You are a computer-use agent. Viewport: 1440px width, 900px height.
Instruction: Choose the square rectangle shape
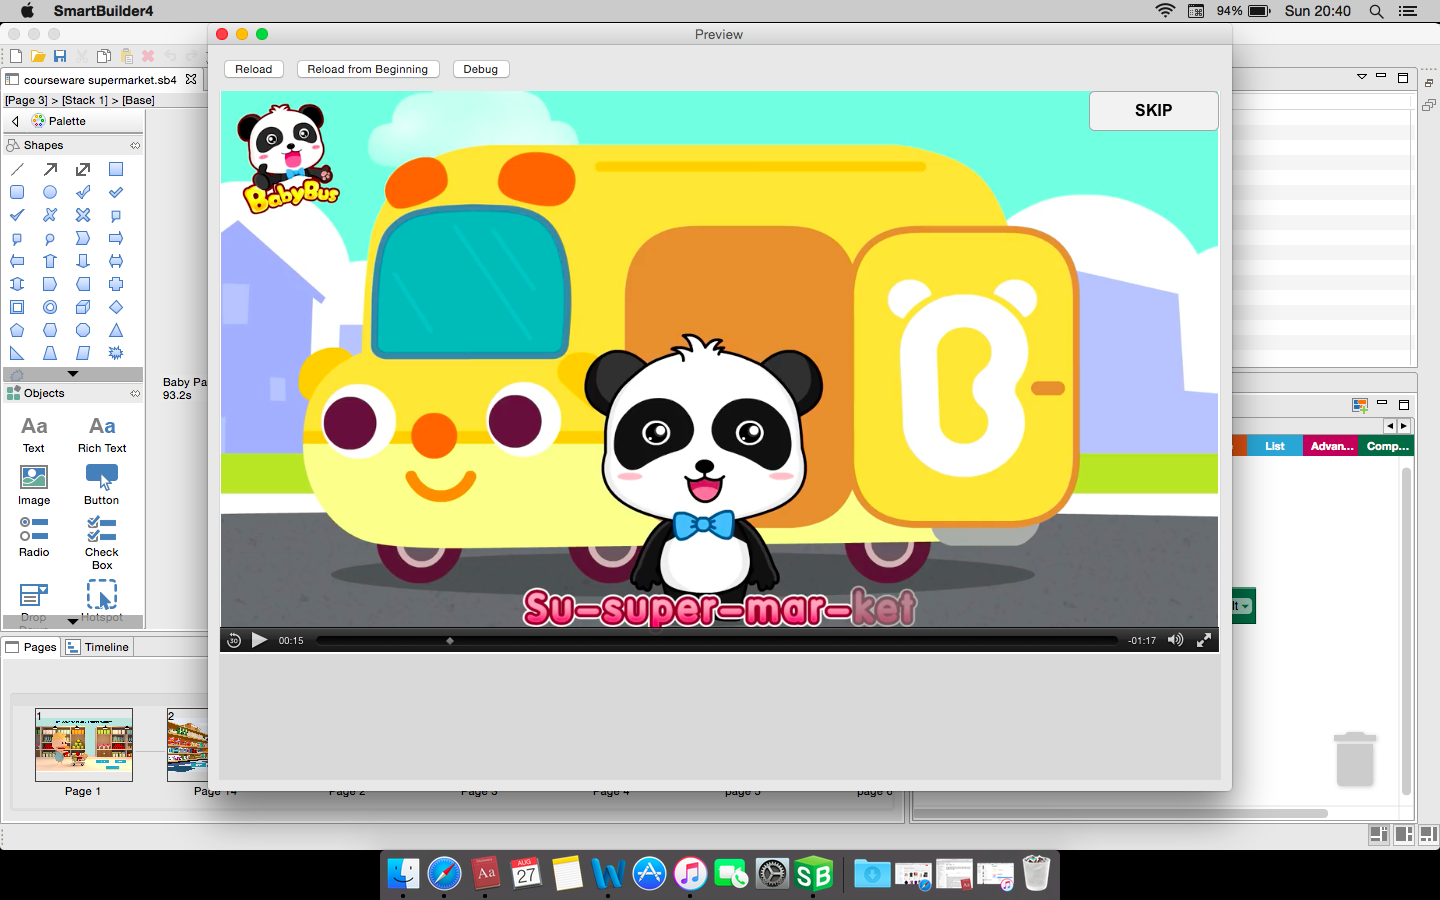click(116, 169)
